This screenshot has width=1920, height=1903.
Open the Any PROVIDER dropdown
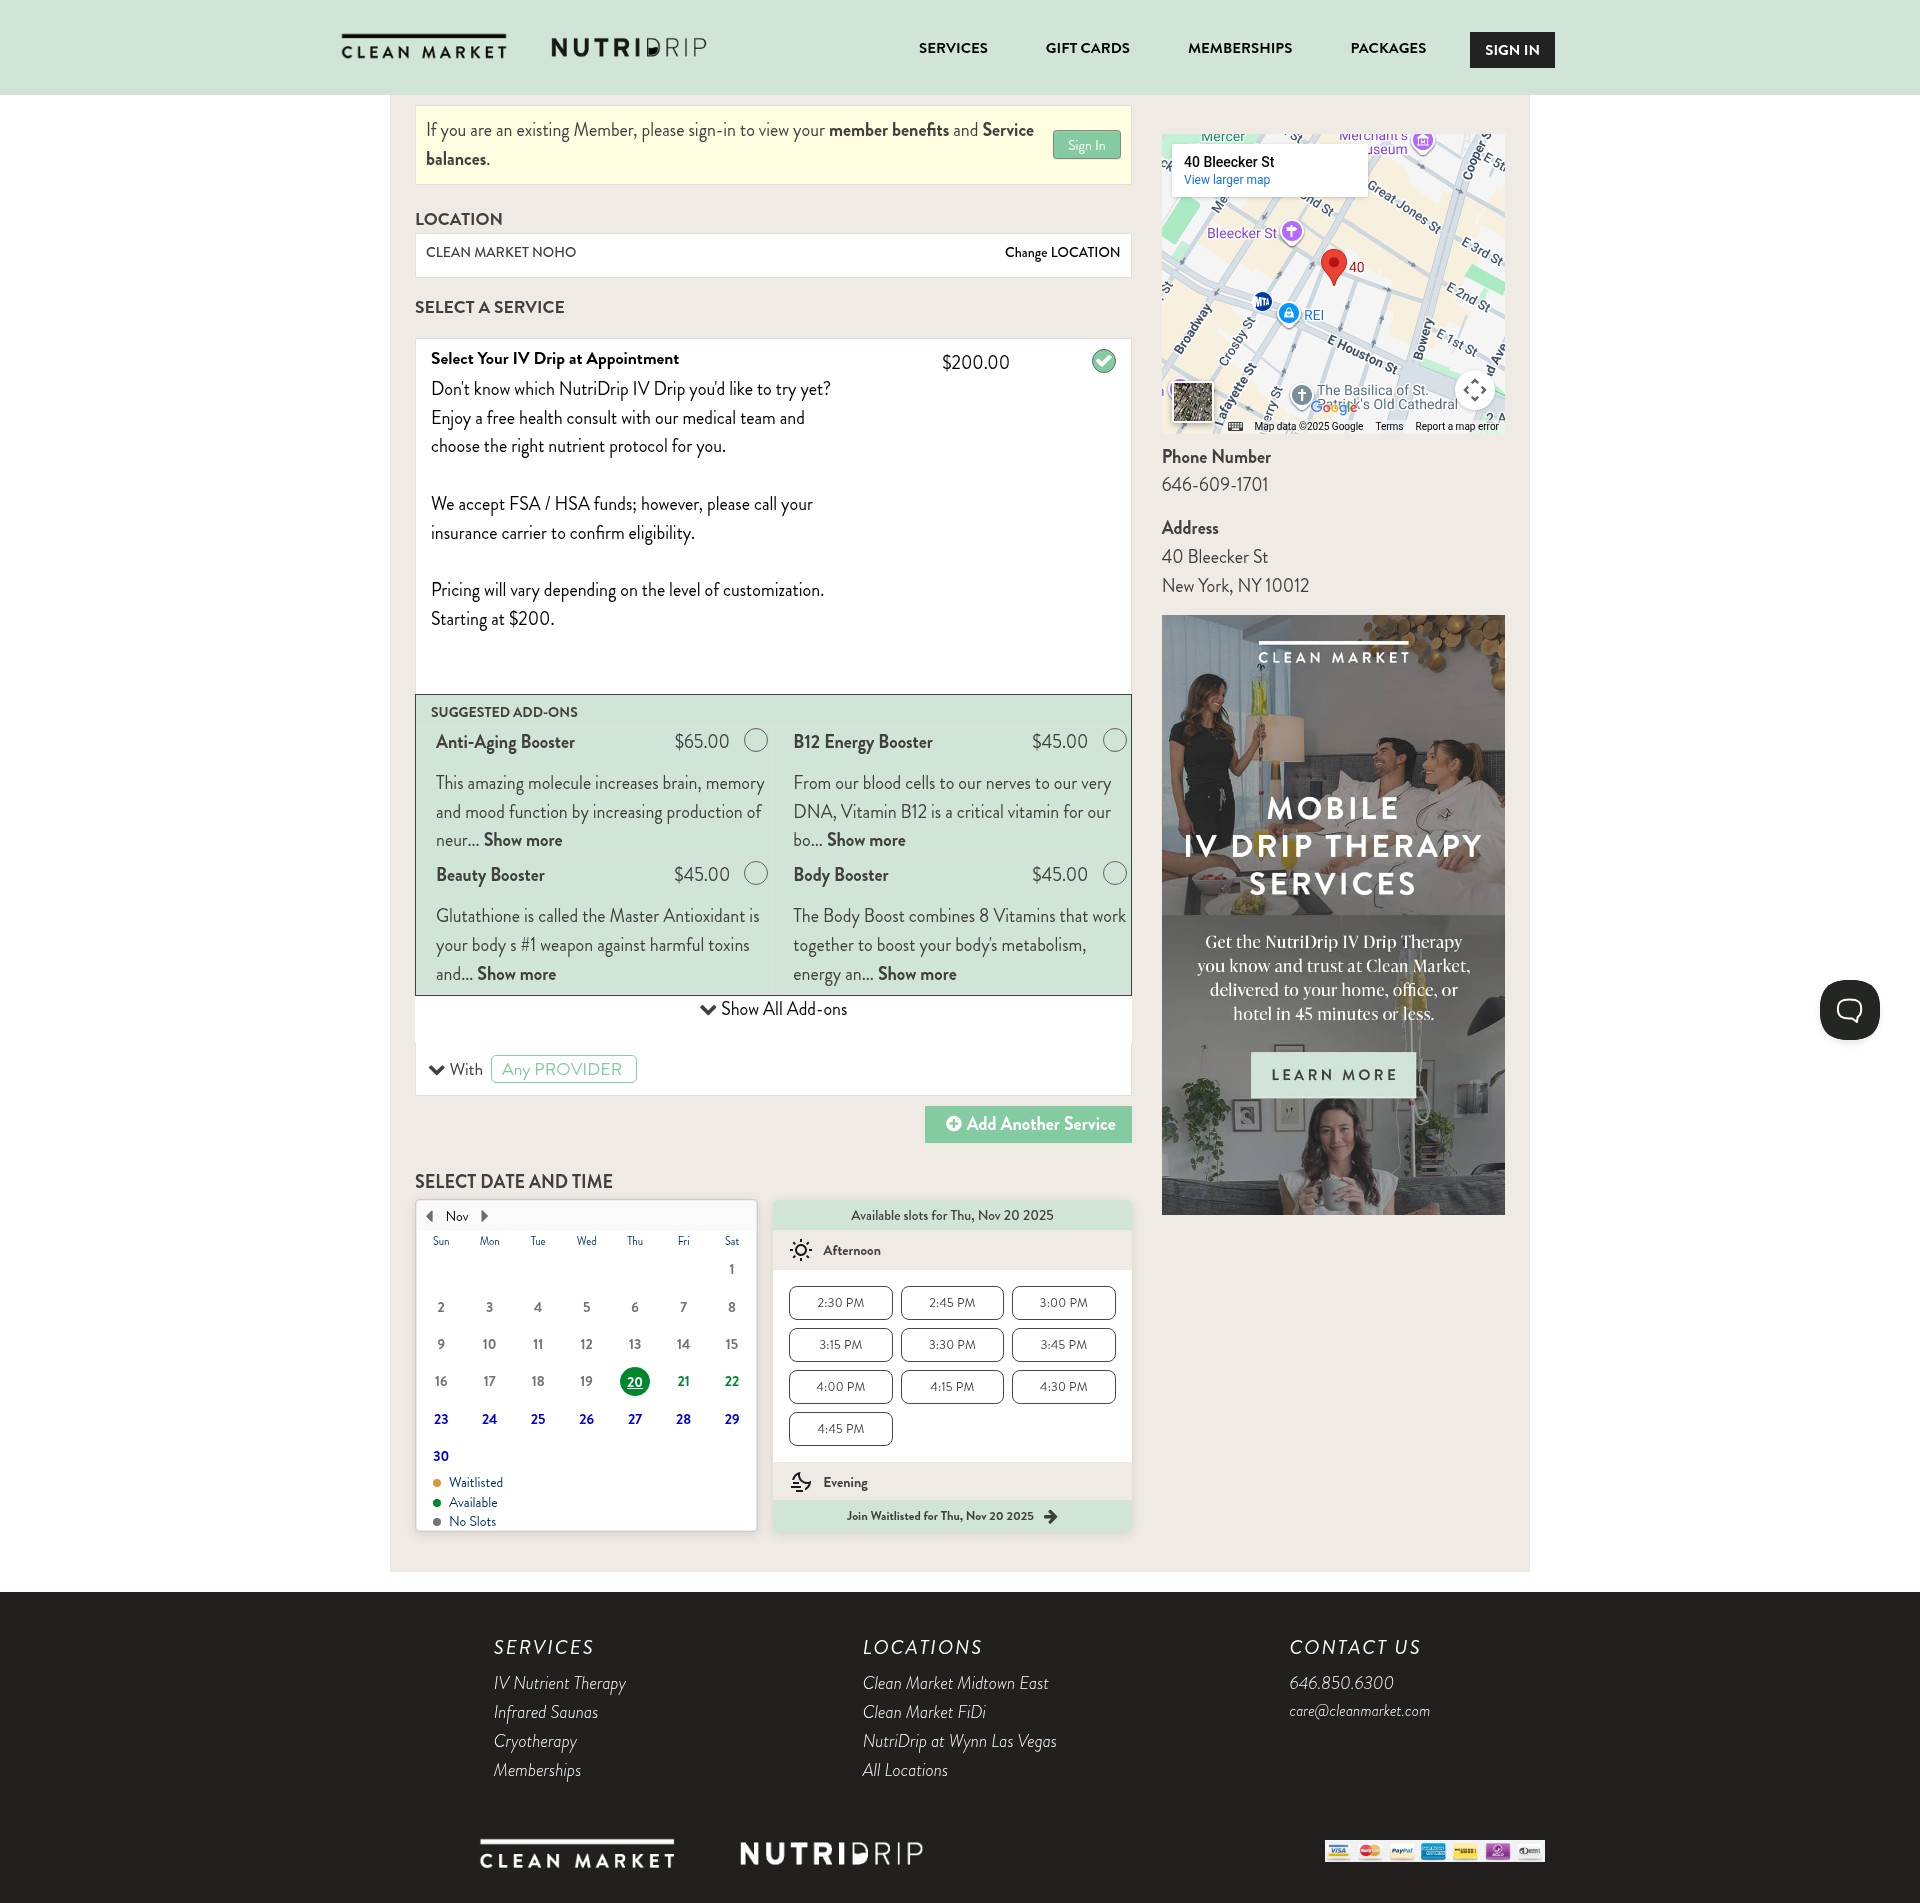[x=563, y=1070]
